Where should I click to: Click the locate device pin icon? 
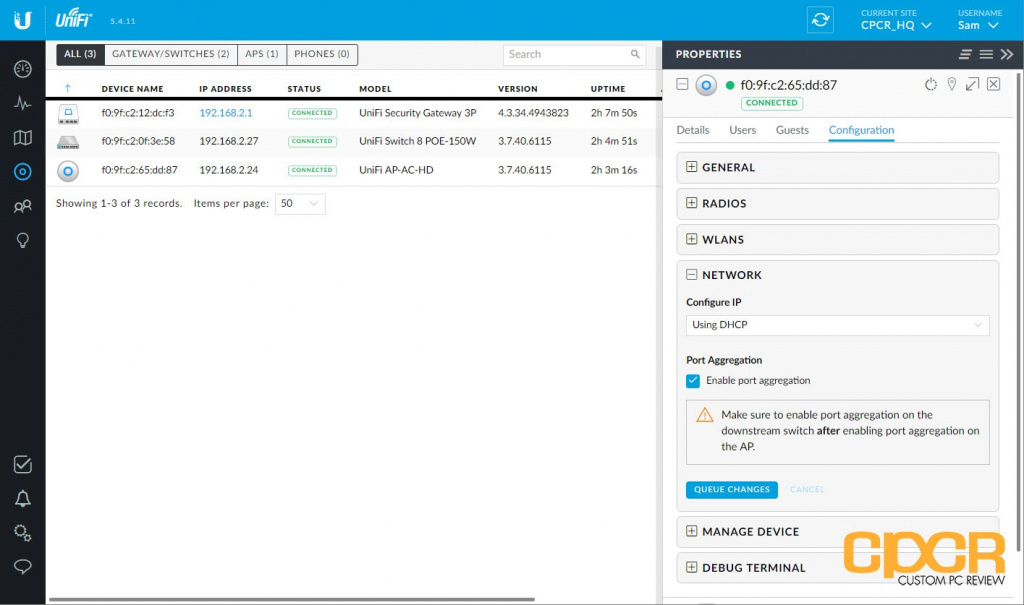click(x=952, y=85)
